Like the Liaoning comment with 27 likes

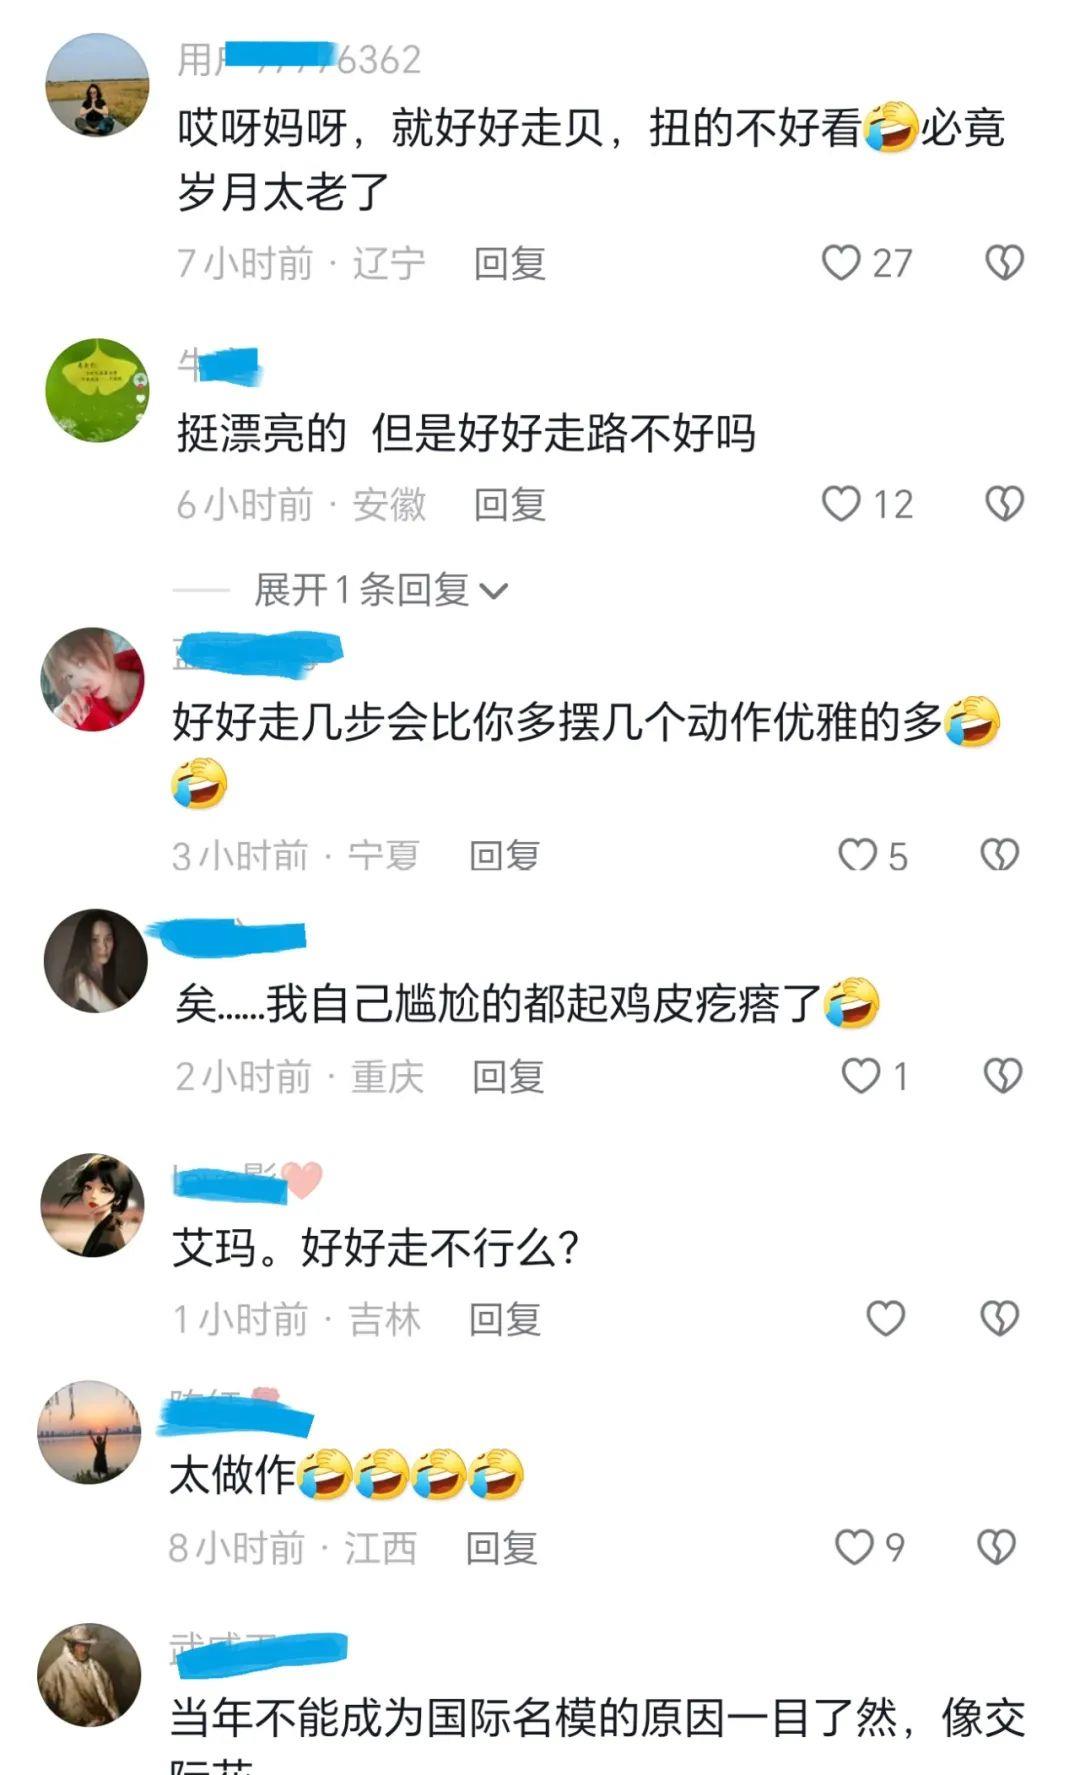pyautogui.click(x=840, y=263)
